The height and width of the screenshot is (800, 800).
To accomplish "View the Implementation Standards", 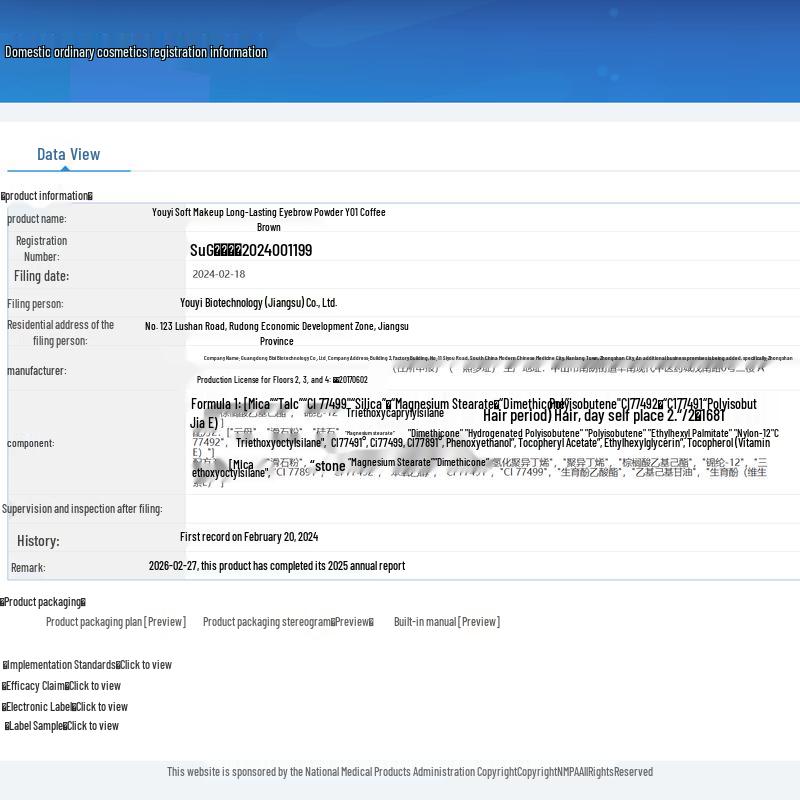I will pos(87,665).
